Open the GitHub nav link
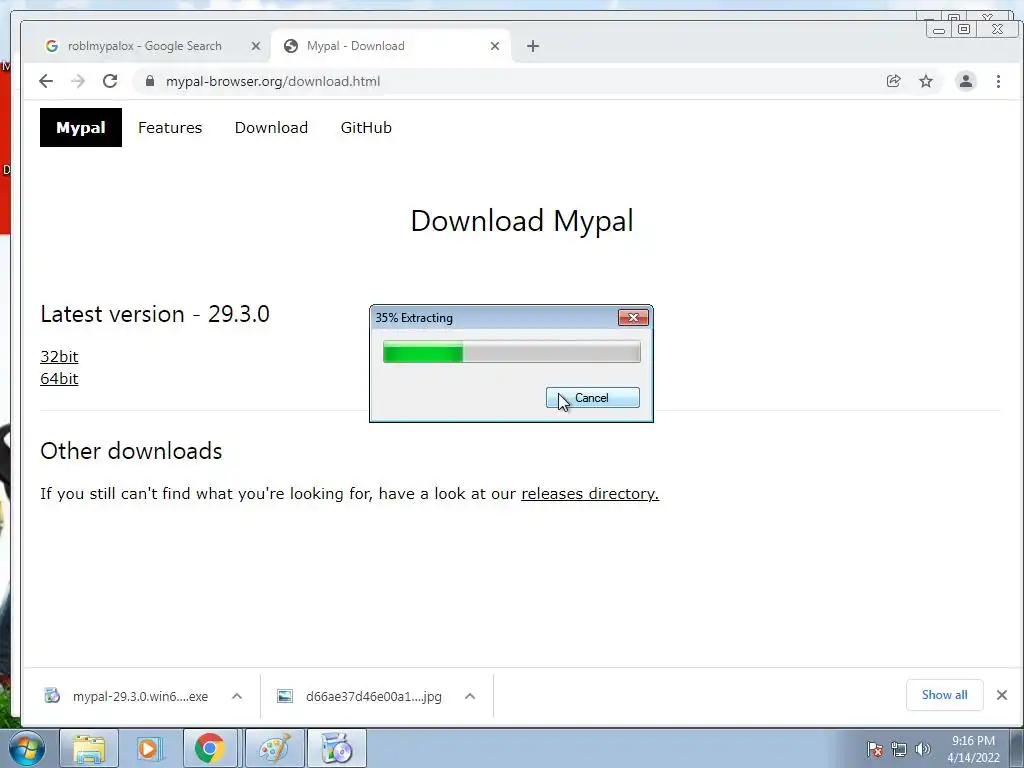Screen dimensions: 1024x768 pyautogui.click(x=366, y=127)
